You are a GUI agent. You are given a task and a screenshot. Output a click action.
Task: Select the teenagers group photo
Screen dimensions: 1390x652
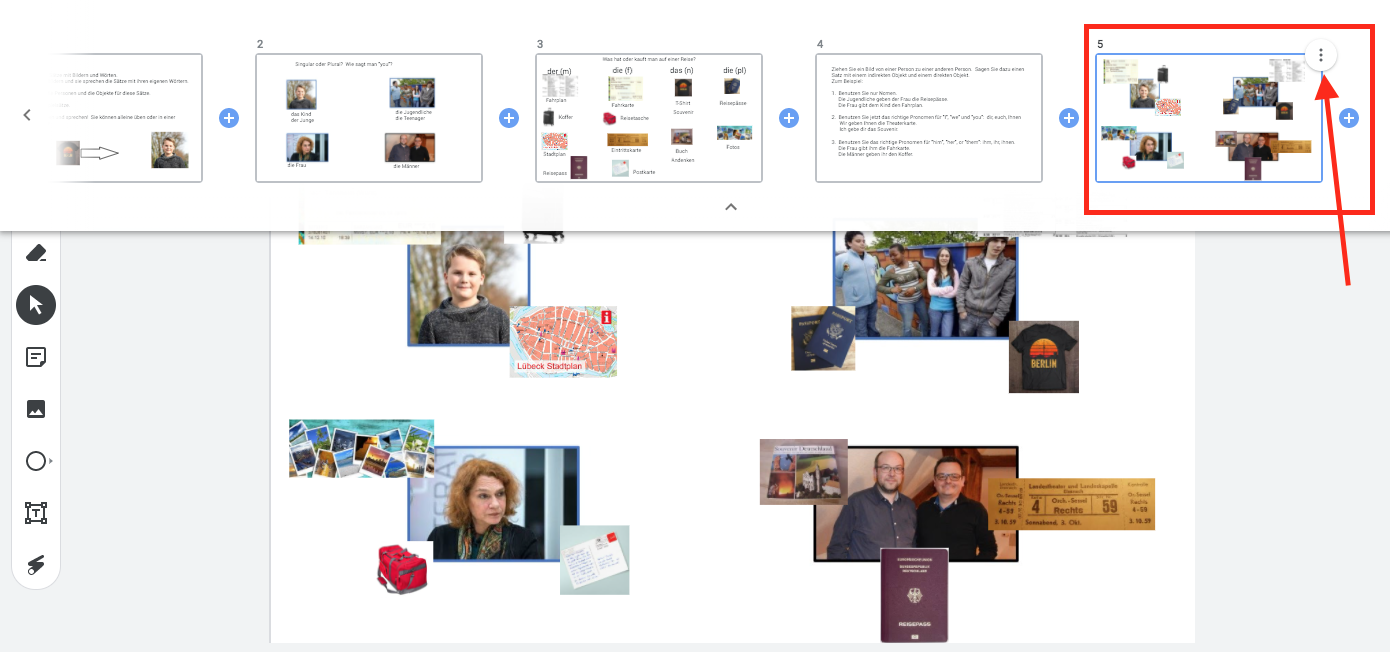click(925, 285)
